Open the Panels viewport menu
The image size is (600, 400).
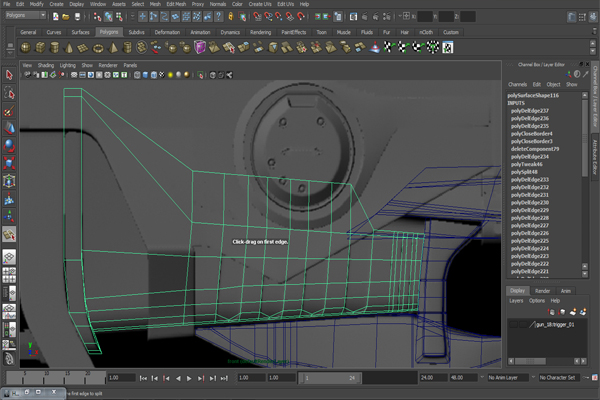[x=130, y=65]
